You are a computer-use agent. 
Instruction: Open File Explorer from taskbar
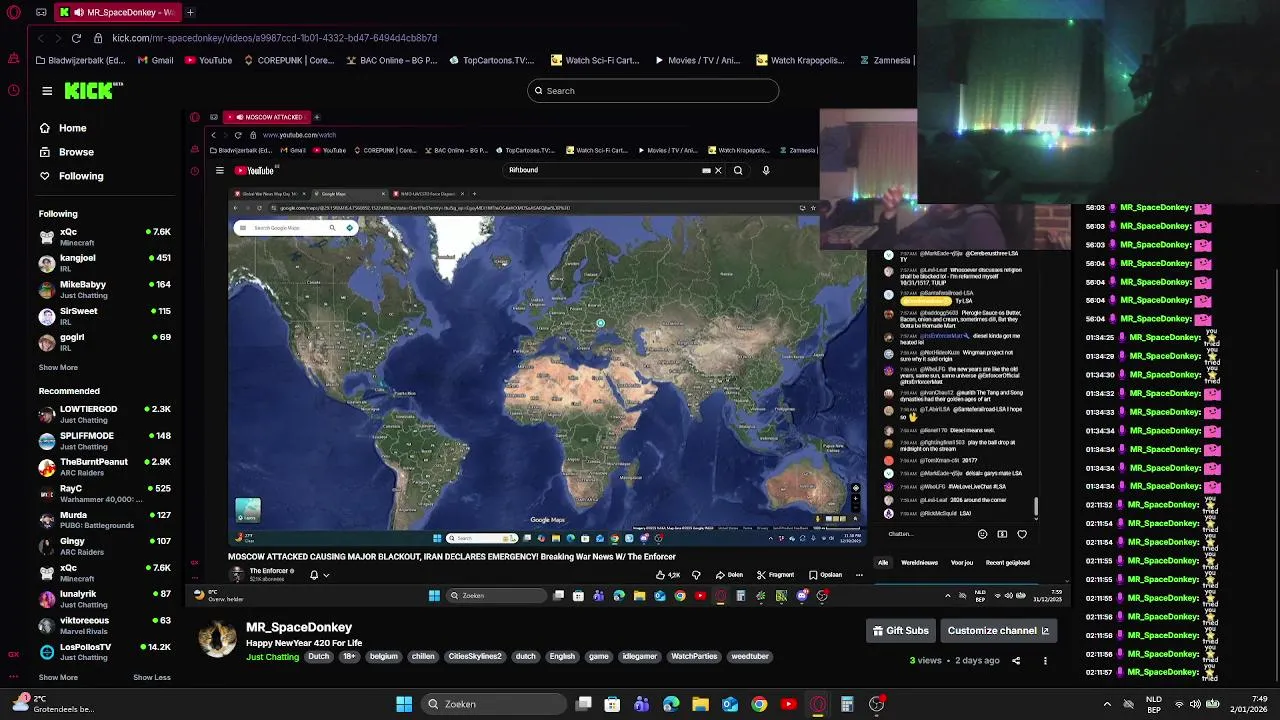[x=701, y=704]
